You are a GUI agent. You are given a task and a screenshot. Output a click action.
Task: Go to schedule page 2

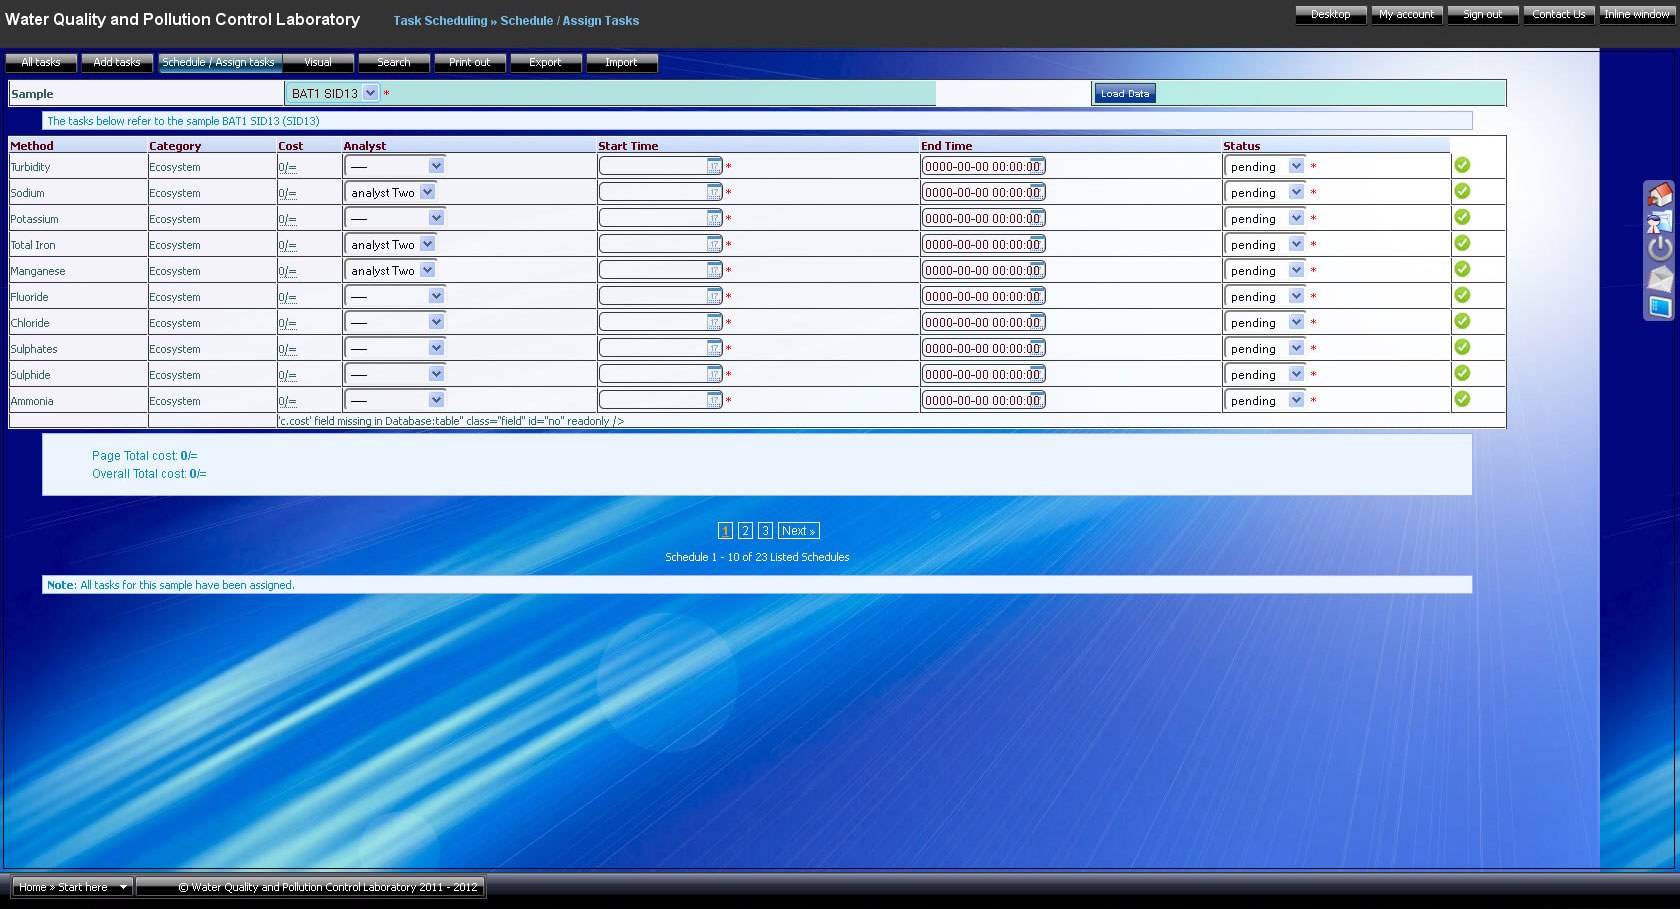click(x=745, y=531)
